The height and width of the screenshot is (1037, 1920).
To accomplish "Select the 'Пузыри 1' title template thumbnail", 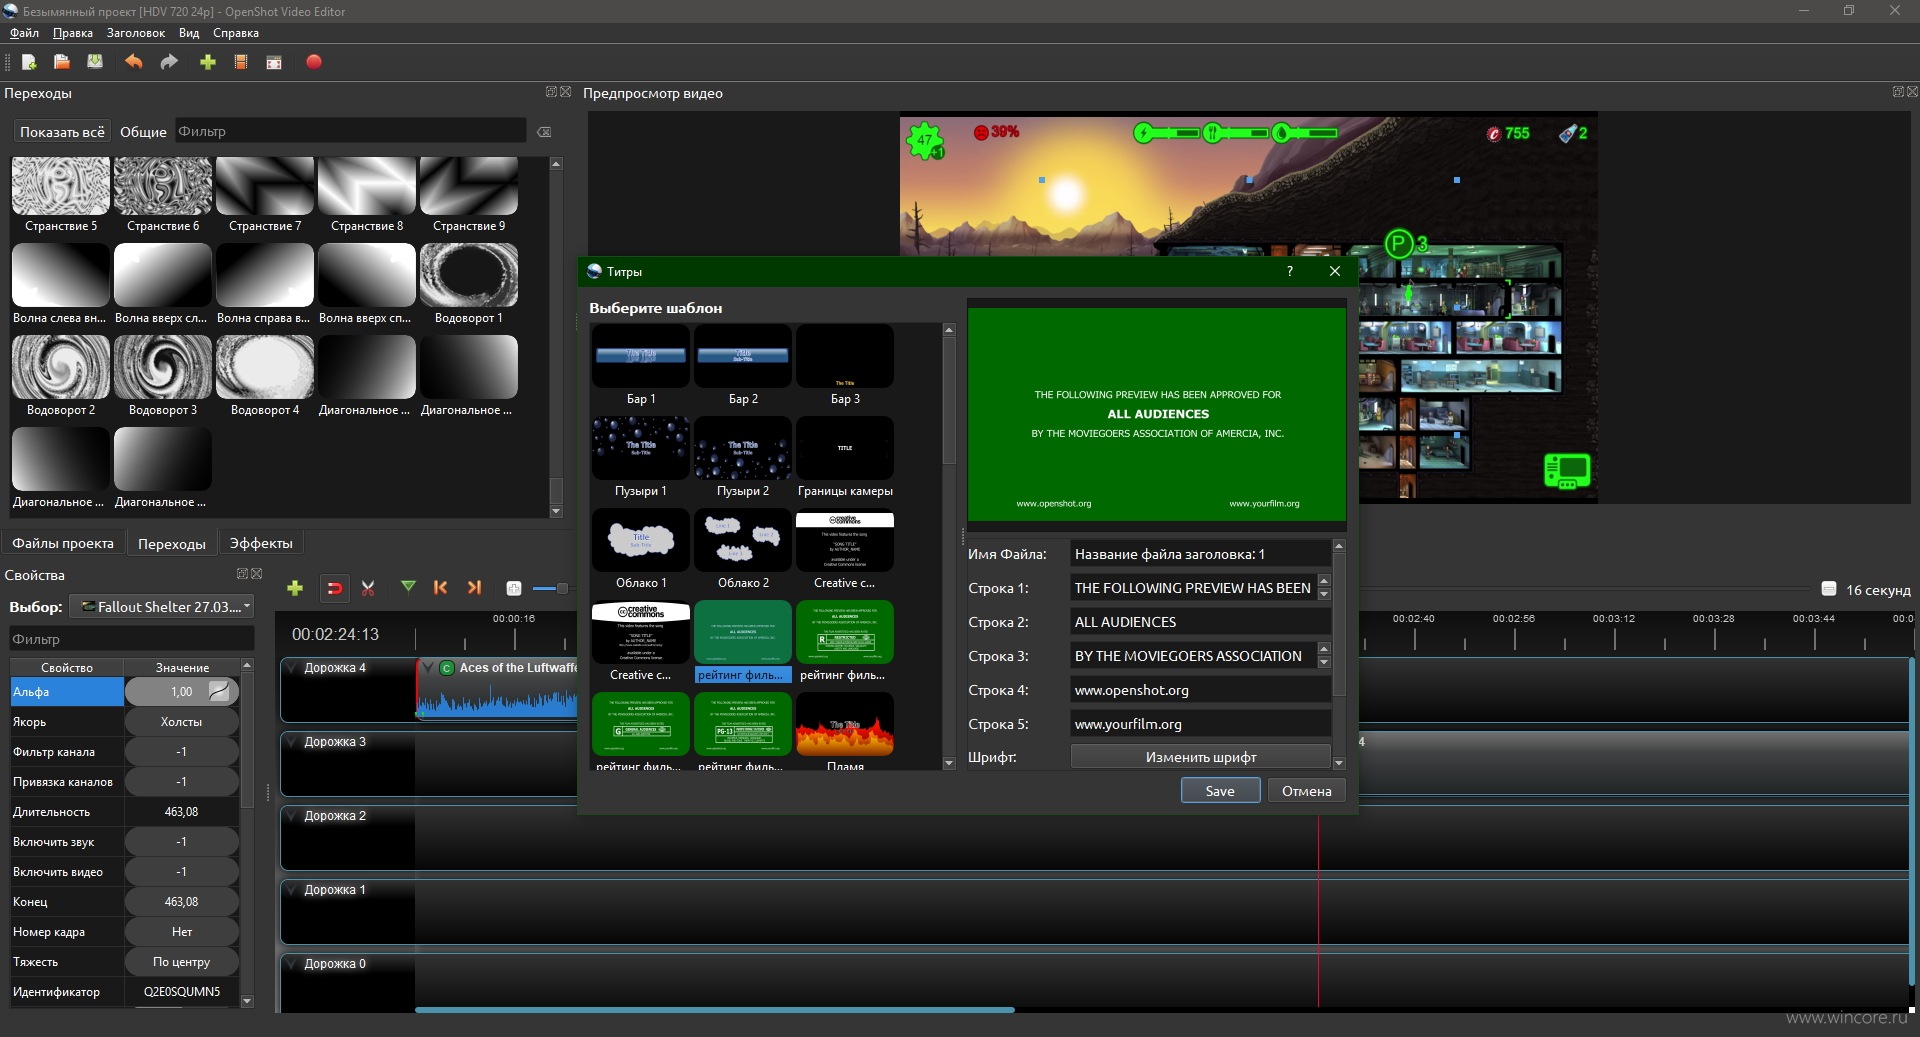I will (640, 448).
